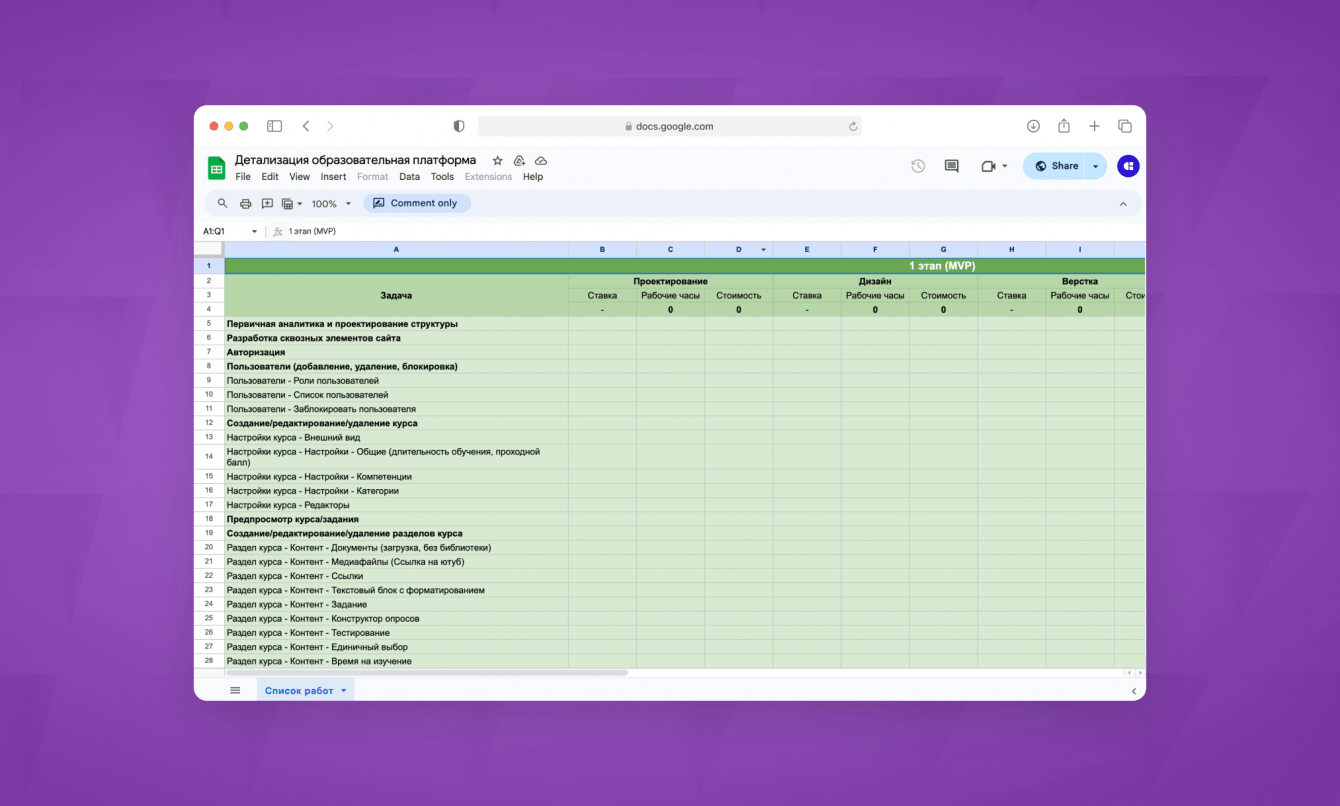Open version history clock icon
Viewport: 1340px width, 806px height.
917,166
